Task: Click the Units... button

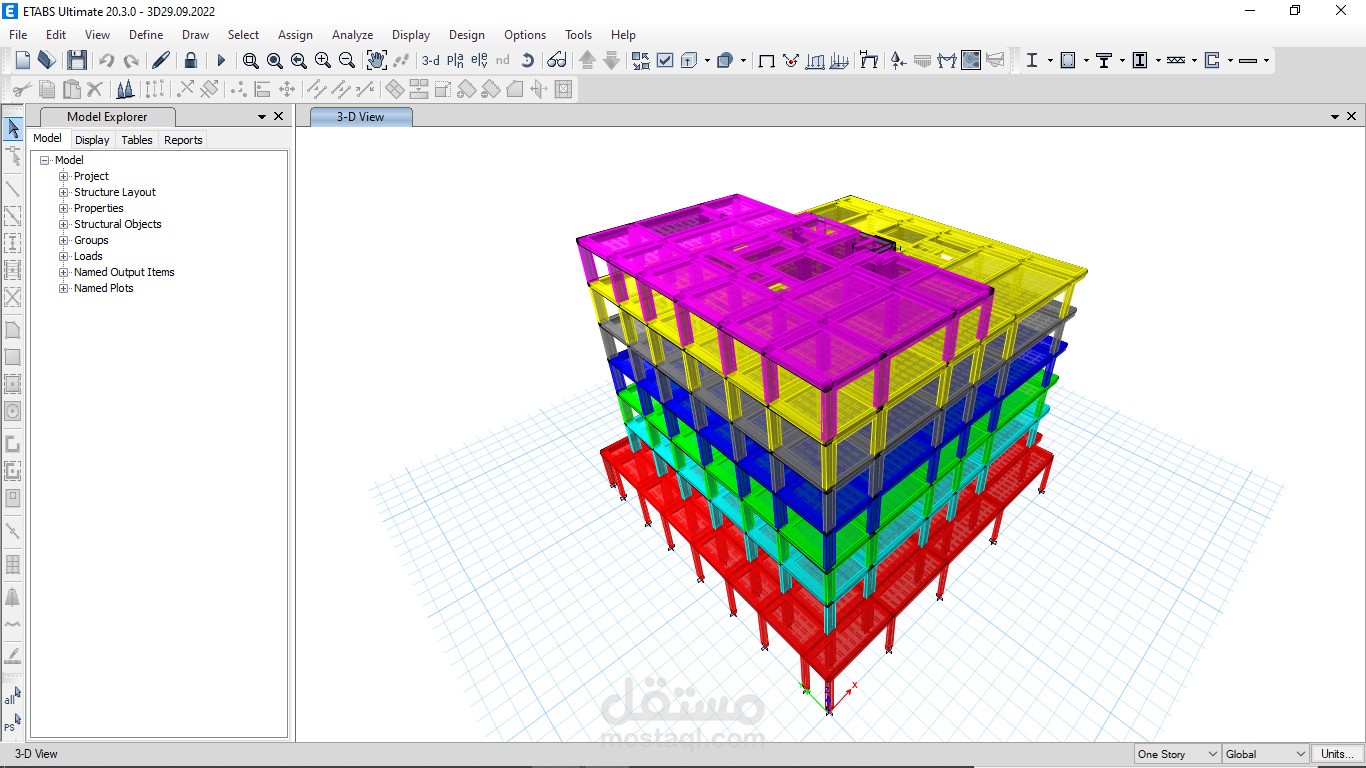Action: click(1336, 754)
